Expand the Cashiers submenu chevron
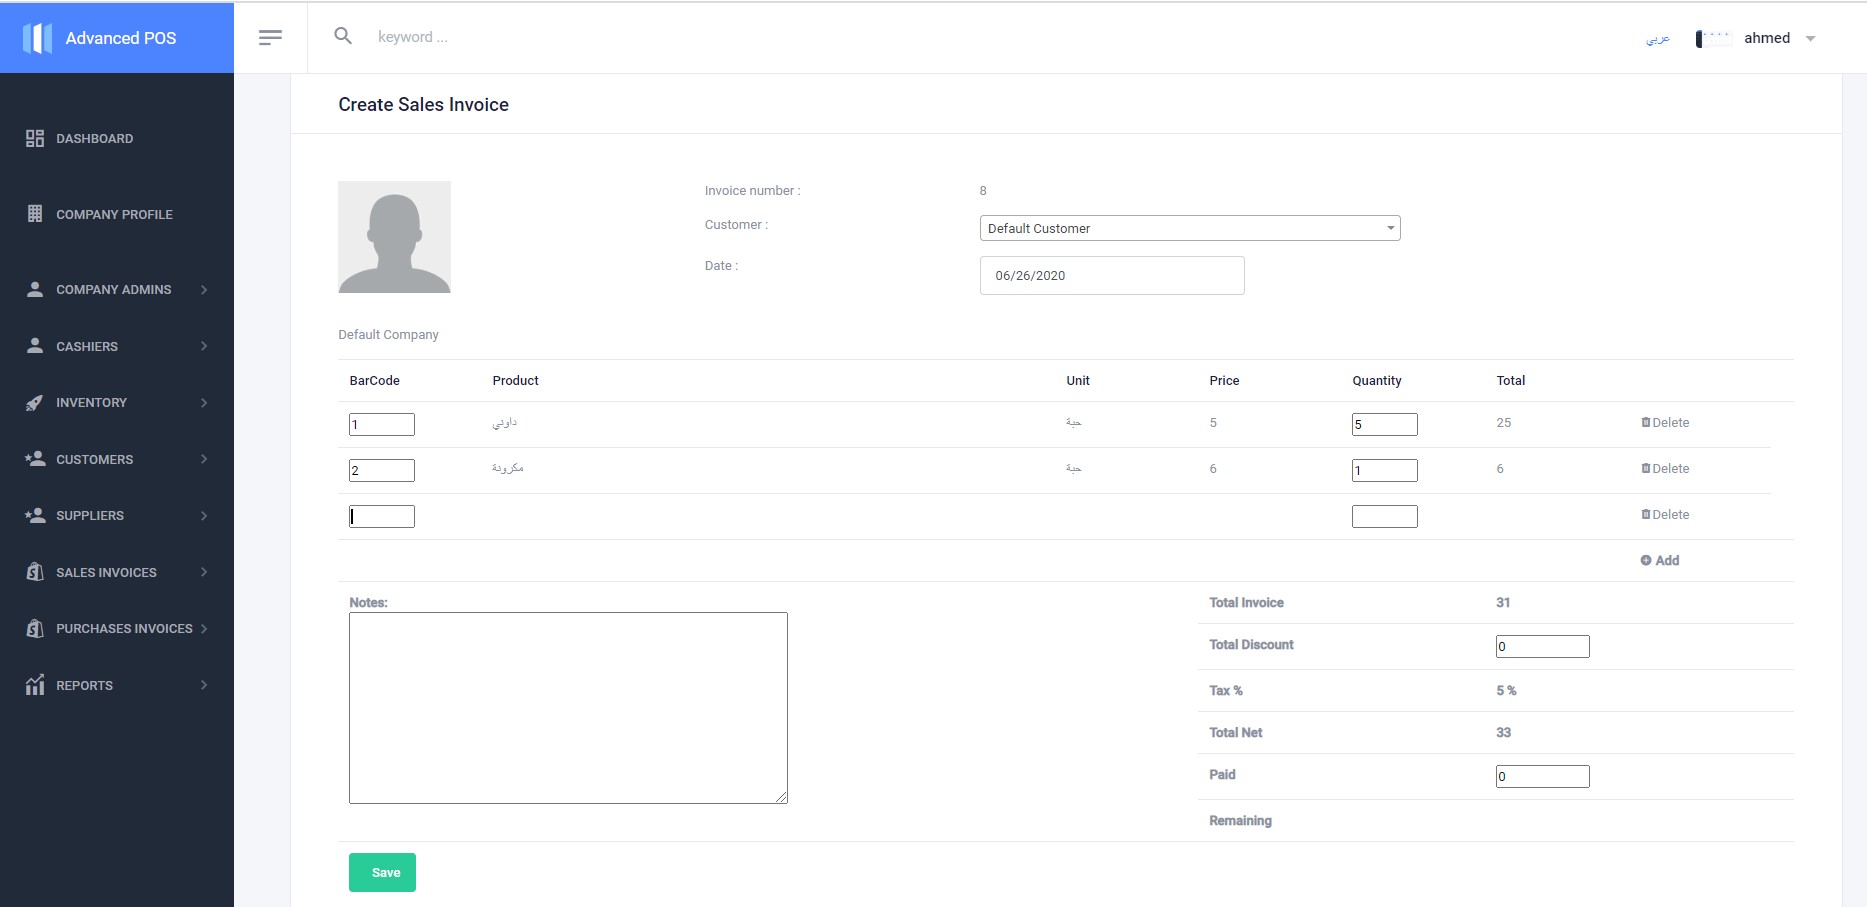The width and height of the screenshot is (1867, 907). [x=204, y=346]
